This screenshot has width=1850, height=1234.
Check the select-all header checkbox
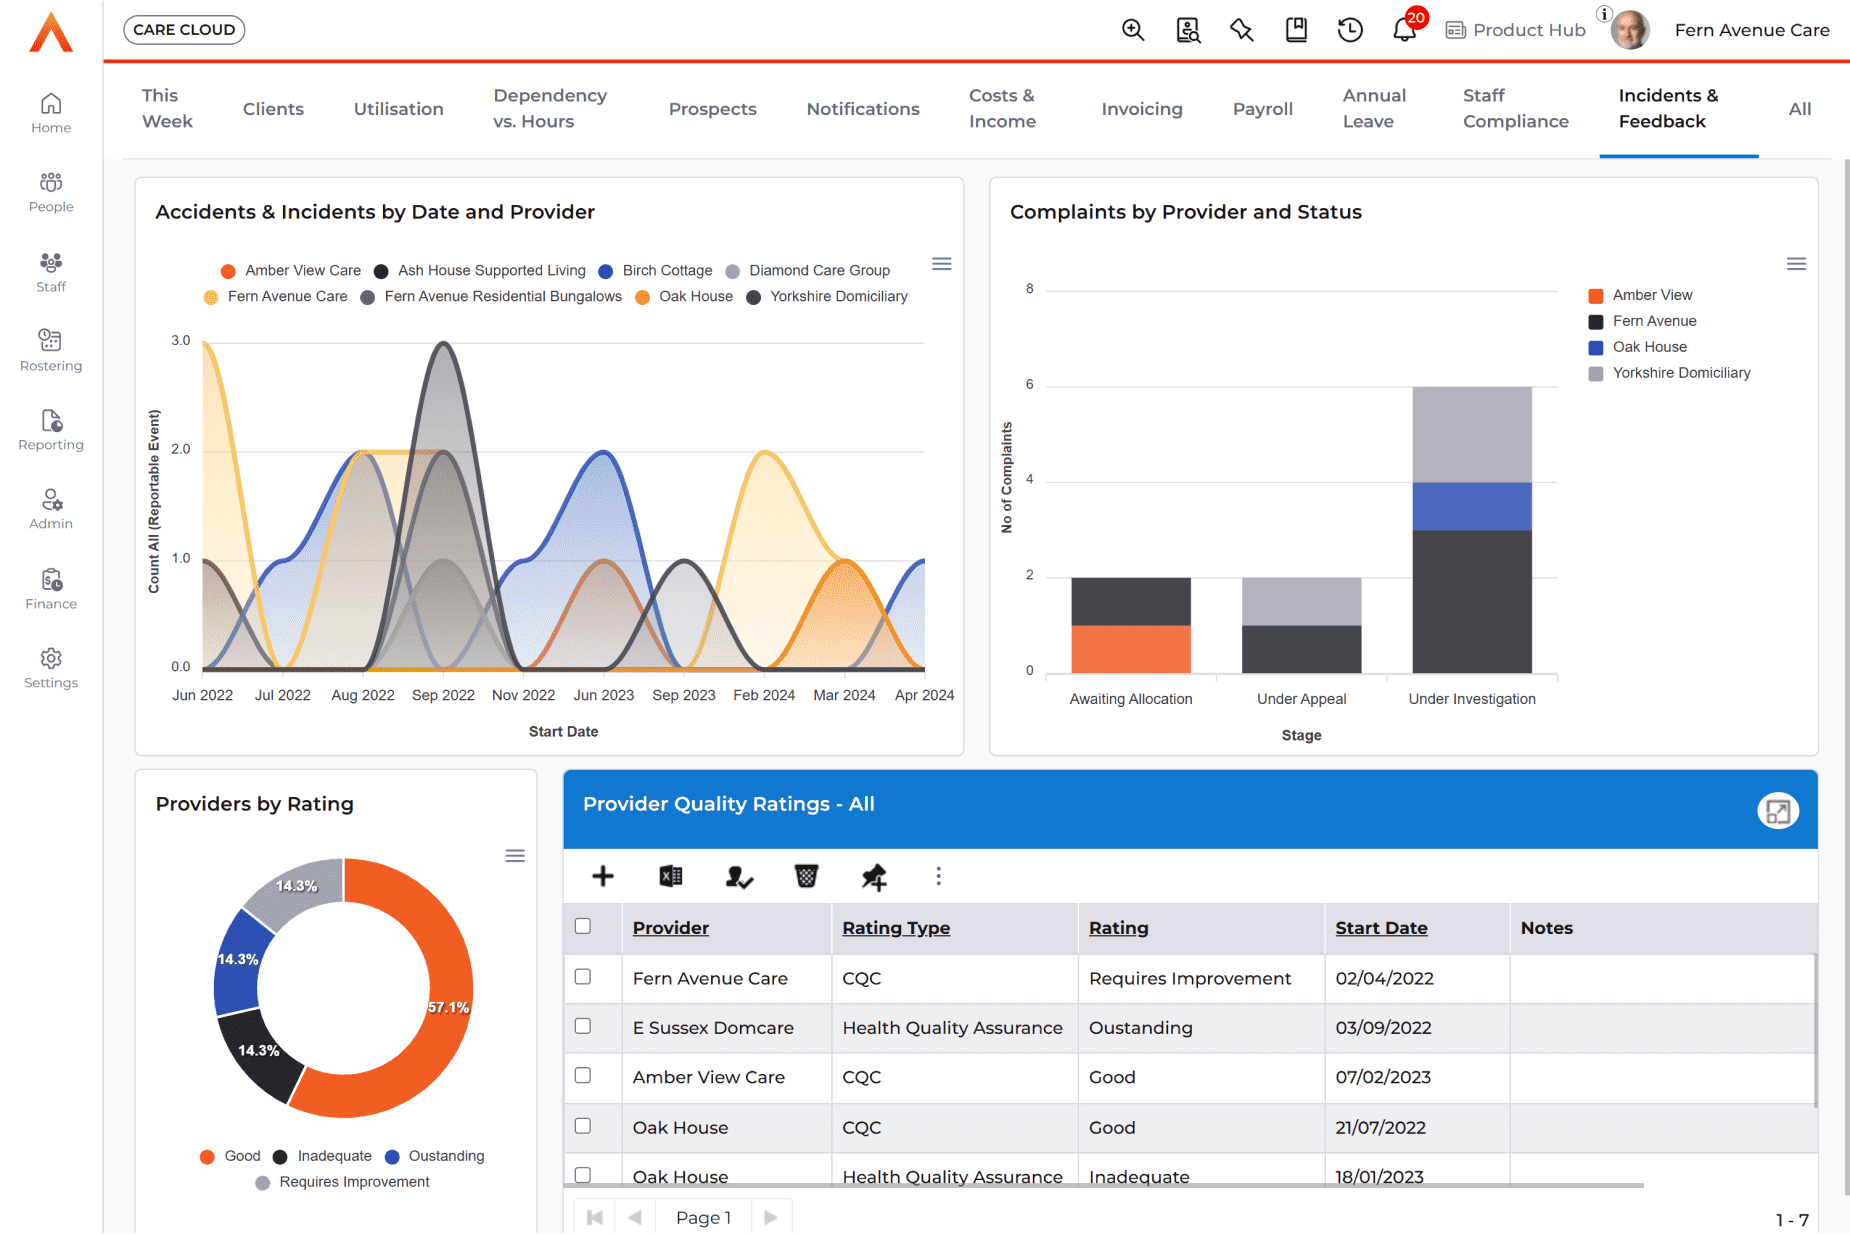point(583,926)
